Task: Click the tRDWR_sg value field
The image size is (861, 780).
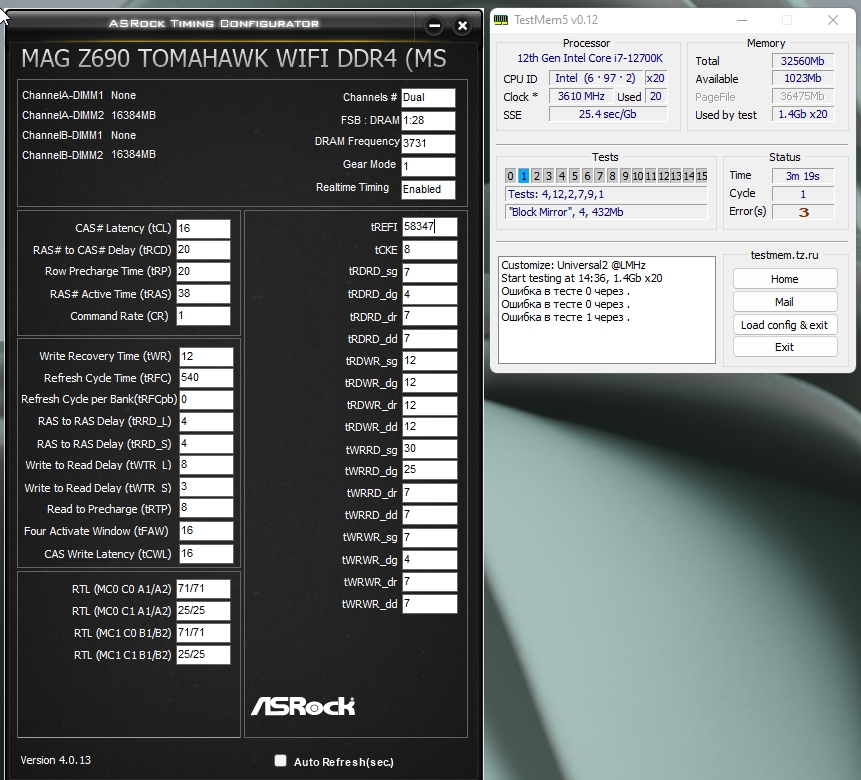Action: pyautogui.click(x=429, y=361)
